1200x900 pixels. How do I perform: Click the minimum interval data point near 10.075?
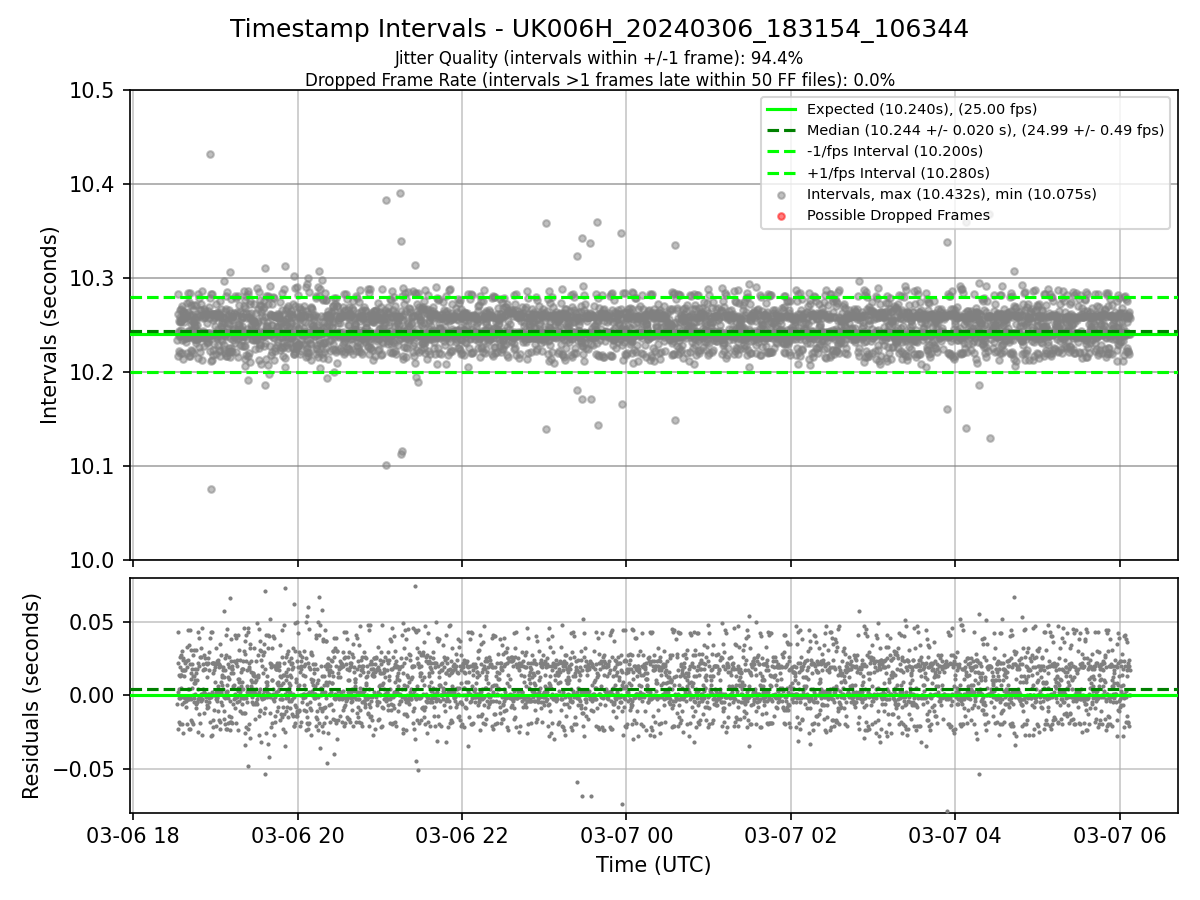(211, 489)
